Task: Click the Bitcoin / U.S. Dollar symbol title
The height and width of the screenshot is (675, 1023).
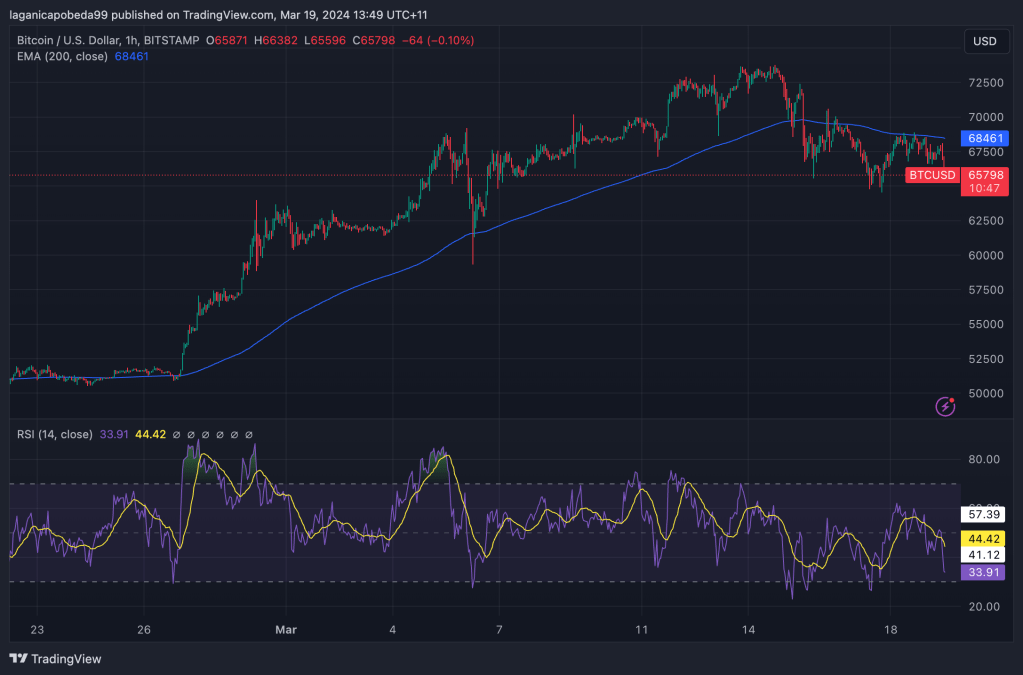Action: pos(107,40)
